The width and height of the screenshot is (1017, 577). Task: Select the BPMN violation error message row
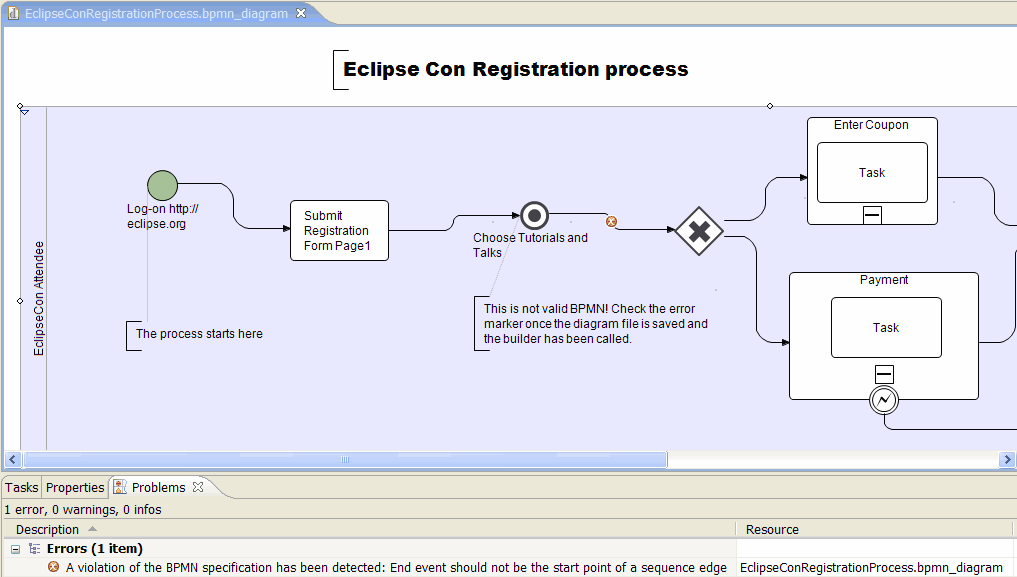pos(396,568)
